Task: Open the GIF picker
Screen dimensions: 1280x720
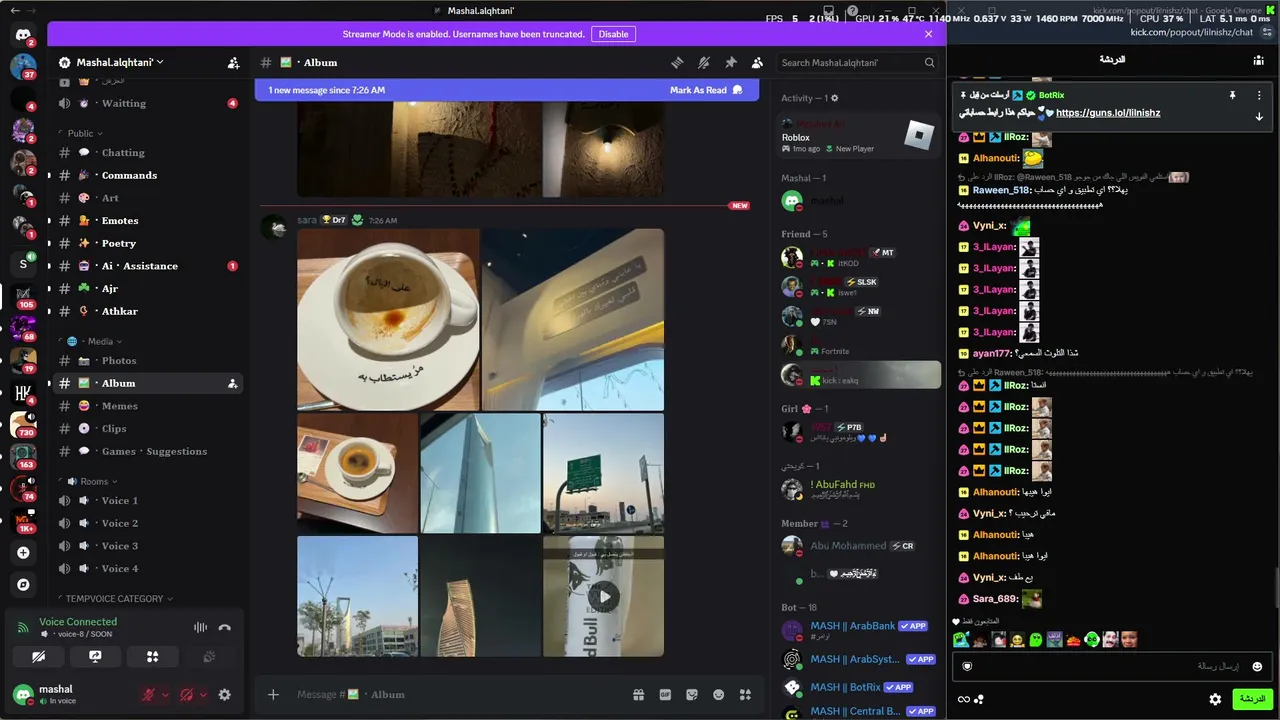Action: pos(665,695)
